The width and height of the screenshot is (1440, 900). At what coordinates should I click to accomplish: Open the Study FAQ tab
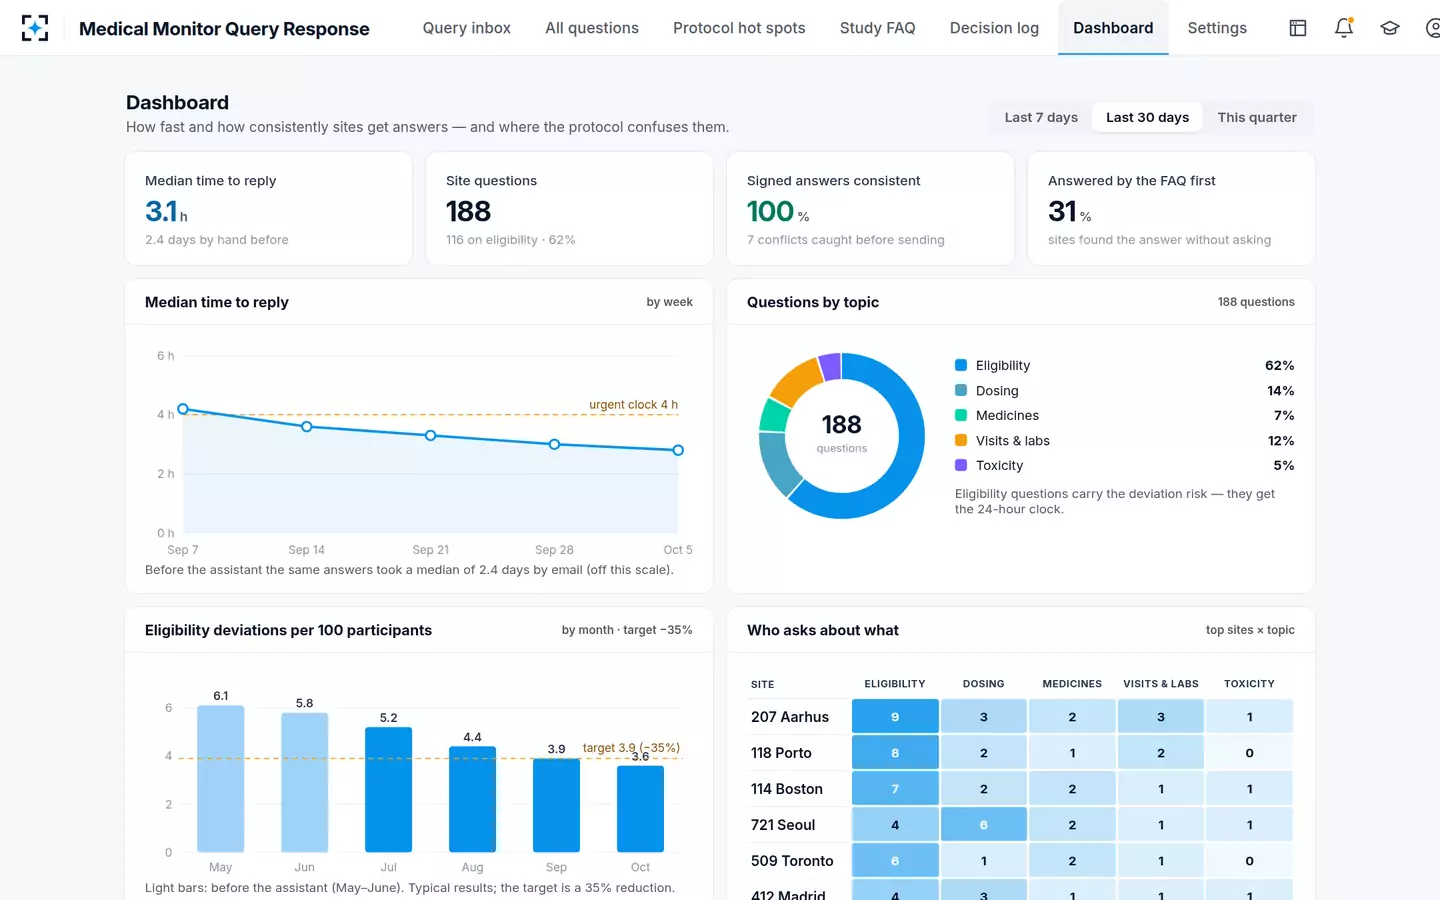pos(877,28)
